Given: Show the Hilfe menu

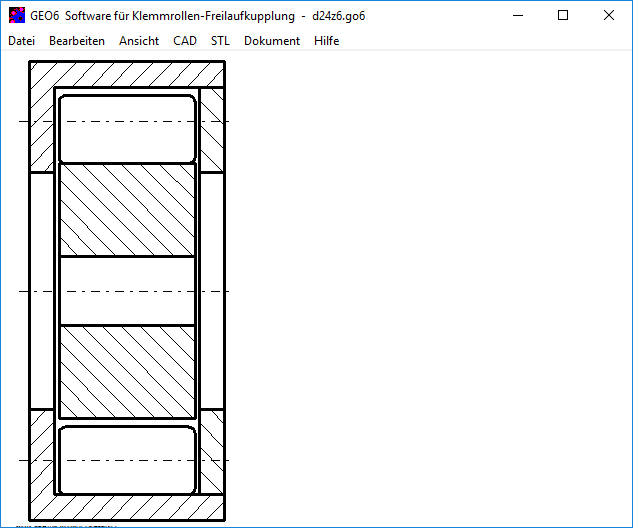Looking at the screenshot, I should [326, 41].
